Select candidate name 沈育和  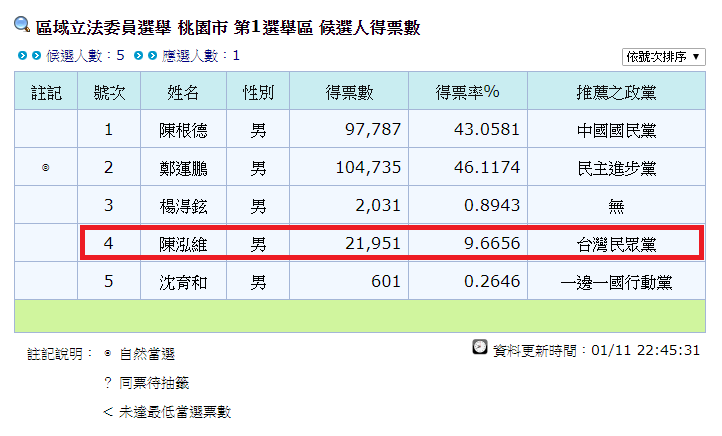183,282
